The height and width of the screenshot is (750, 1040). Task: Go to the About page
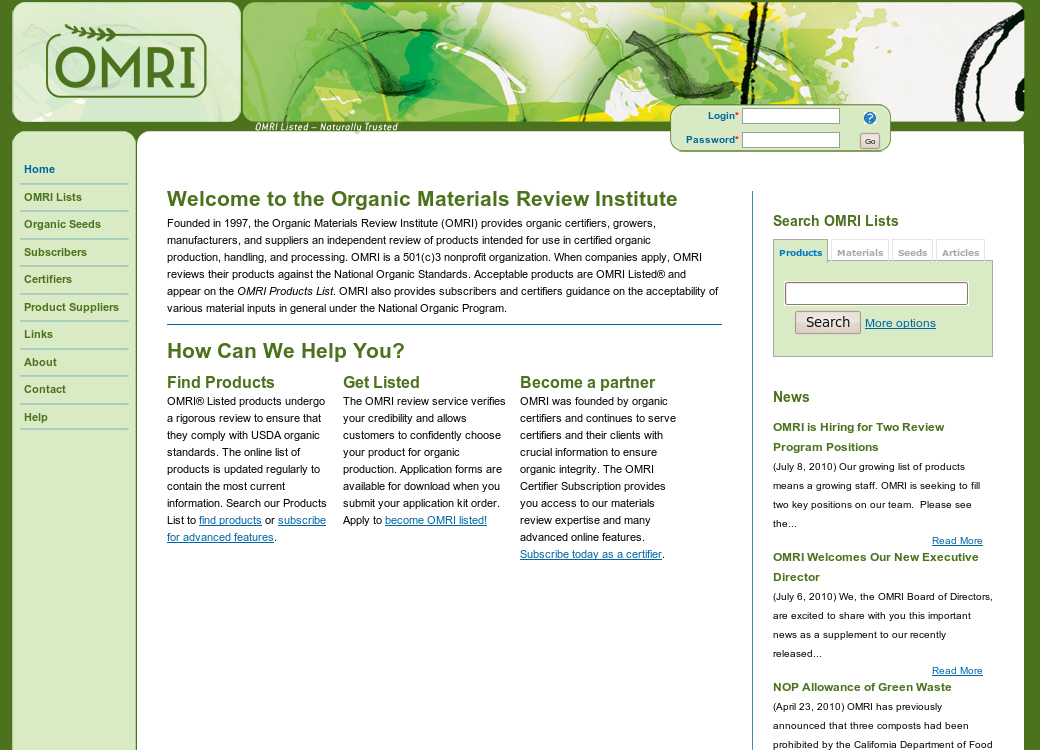point(40,362)
